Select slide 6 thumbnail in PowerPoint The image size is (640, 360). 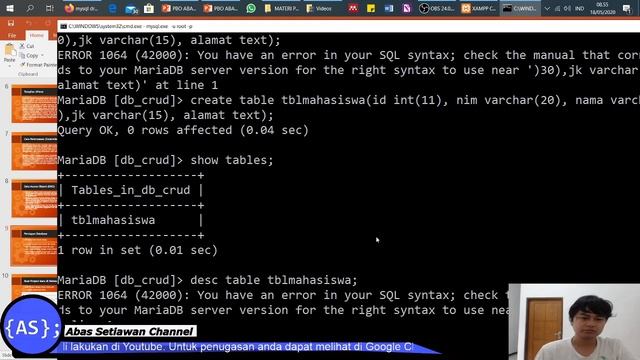[x=34, y=104]
